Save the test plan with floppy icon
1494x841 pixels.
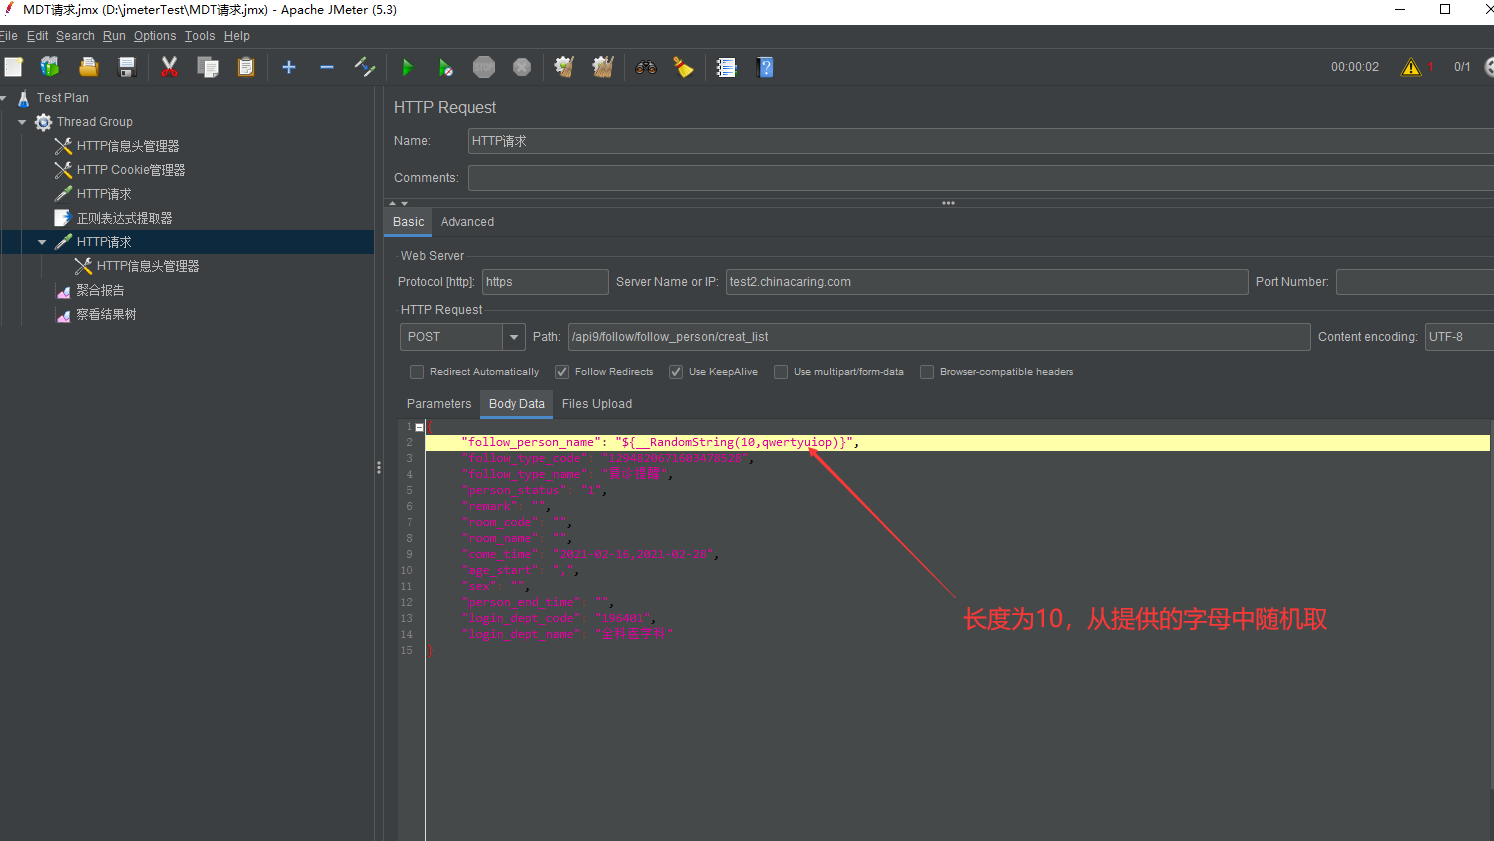(127, 67)
